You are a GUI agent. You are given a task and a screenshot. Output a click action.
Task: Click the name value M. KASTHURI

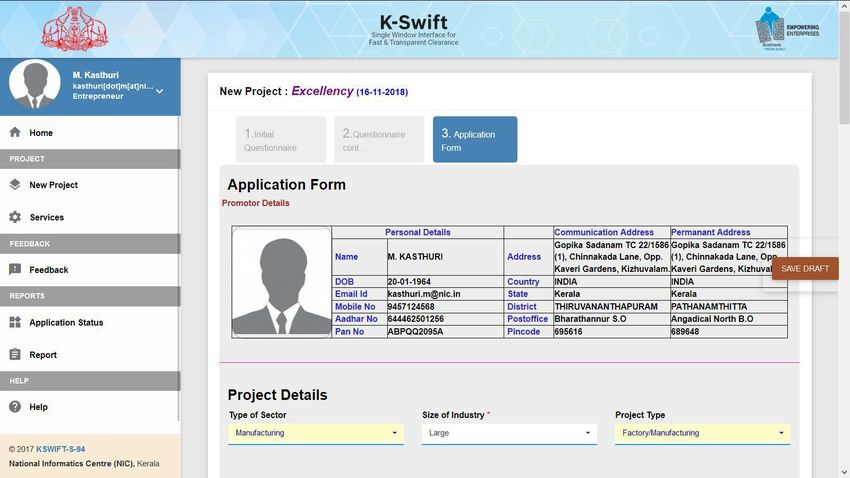445,257
